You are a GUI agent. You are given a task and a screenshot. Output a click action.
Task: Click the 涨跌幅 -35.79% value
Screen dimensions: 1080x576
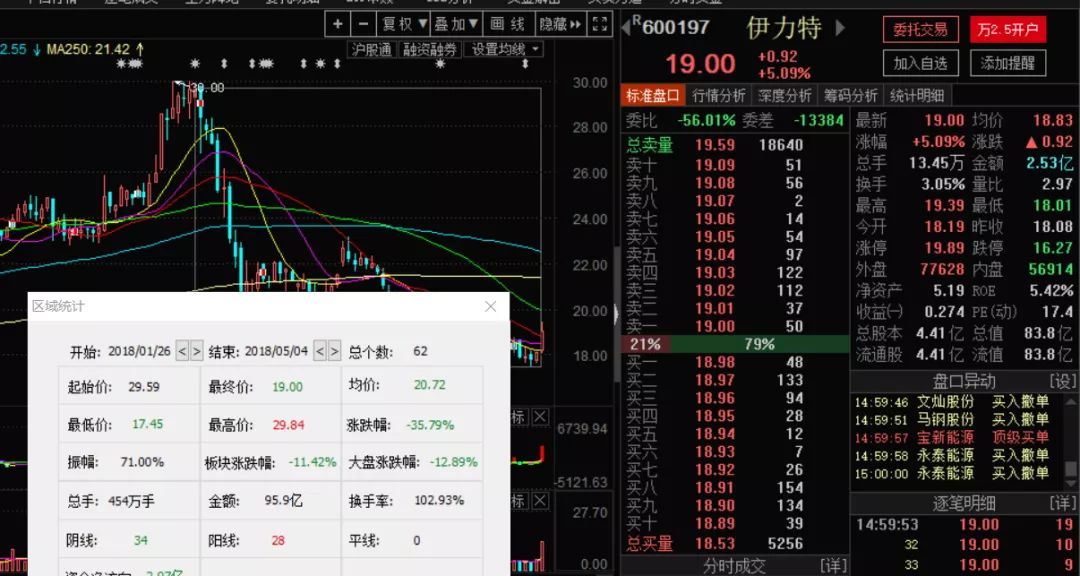(x=430, y=425)
